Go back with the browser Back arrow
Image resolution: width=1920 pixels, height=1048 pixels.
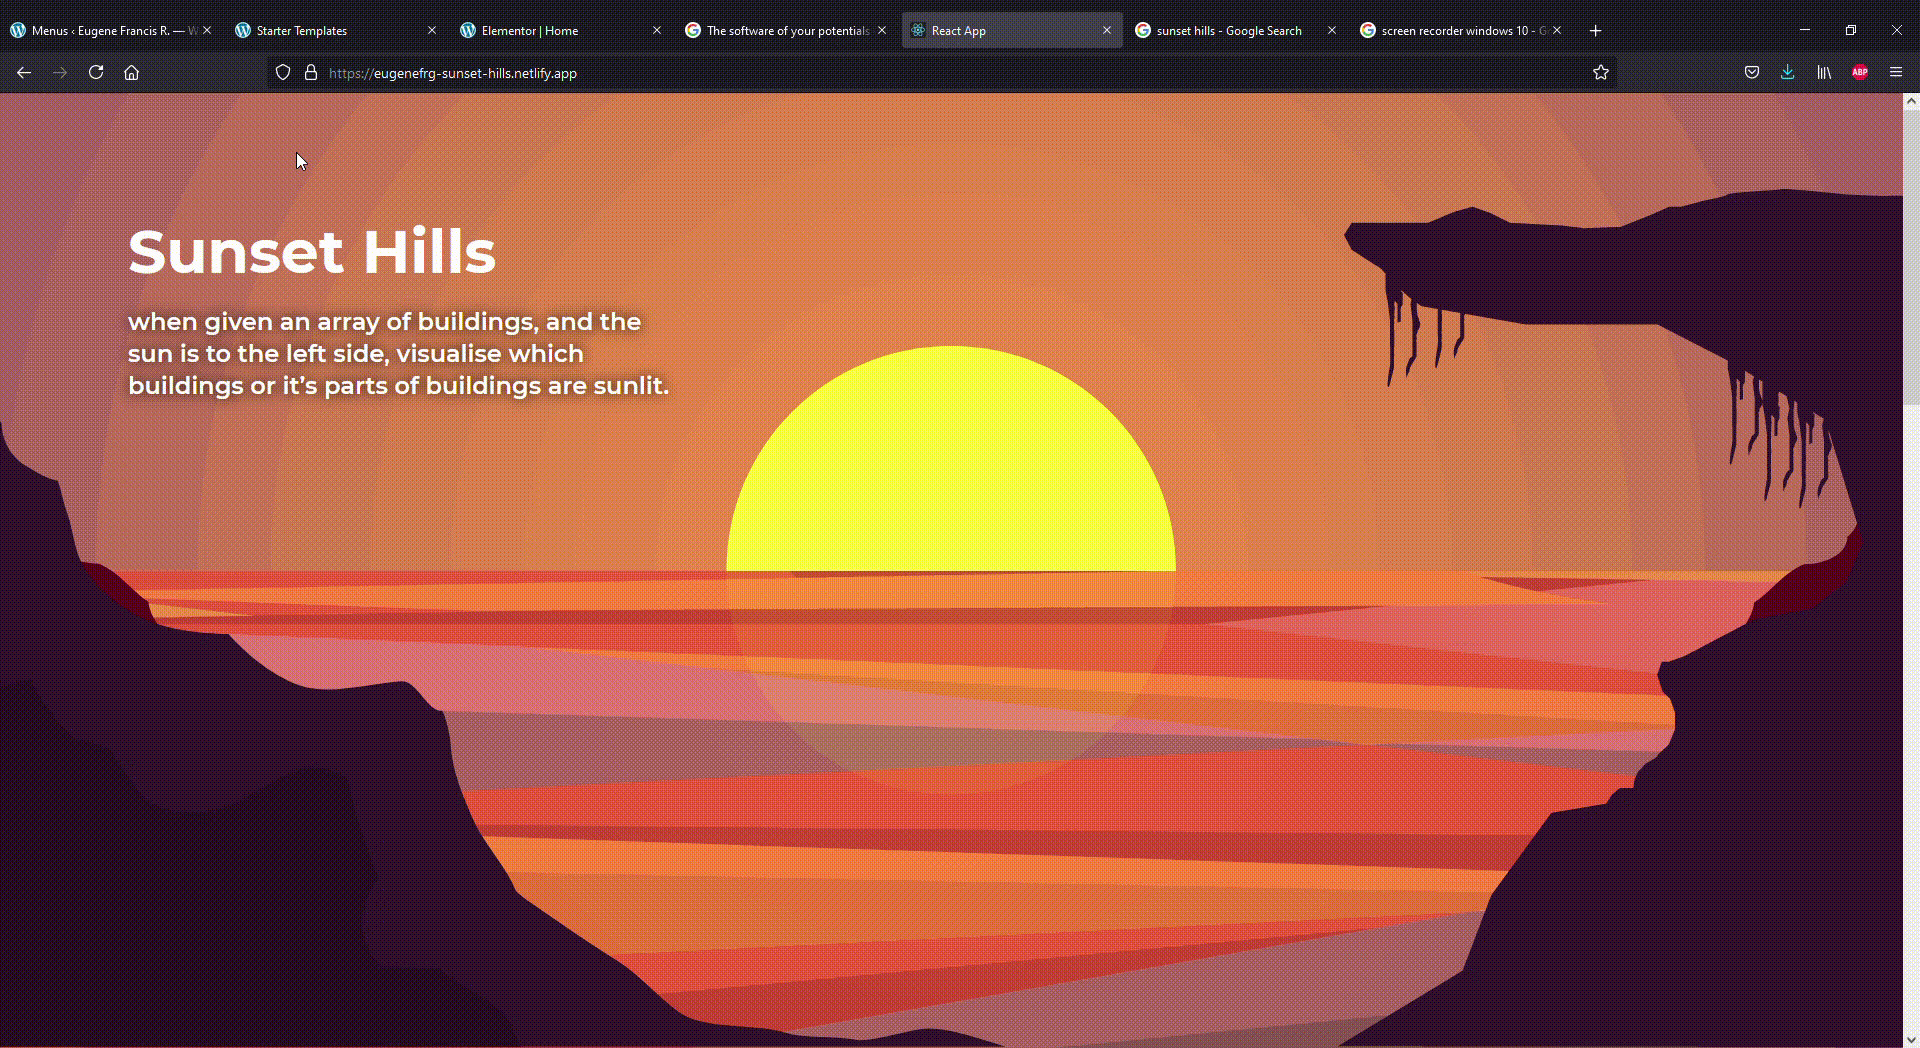click(24, 72)
